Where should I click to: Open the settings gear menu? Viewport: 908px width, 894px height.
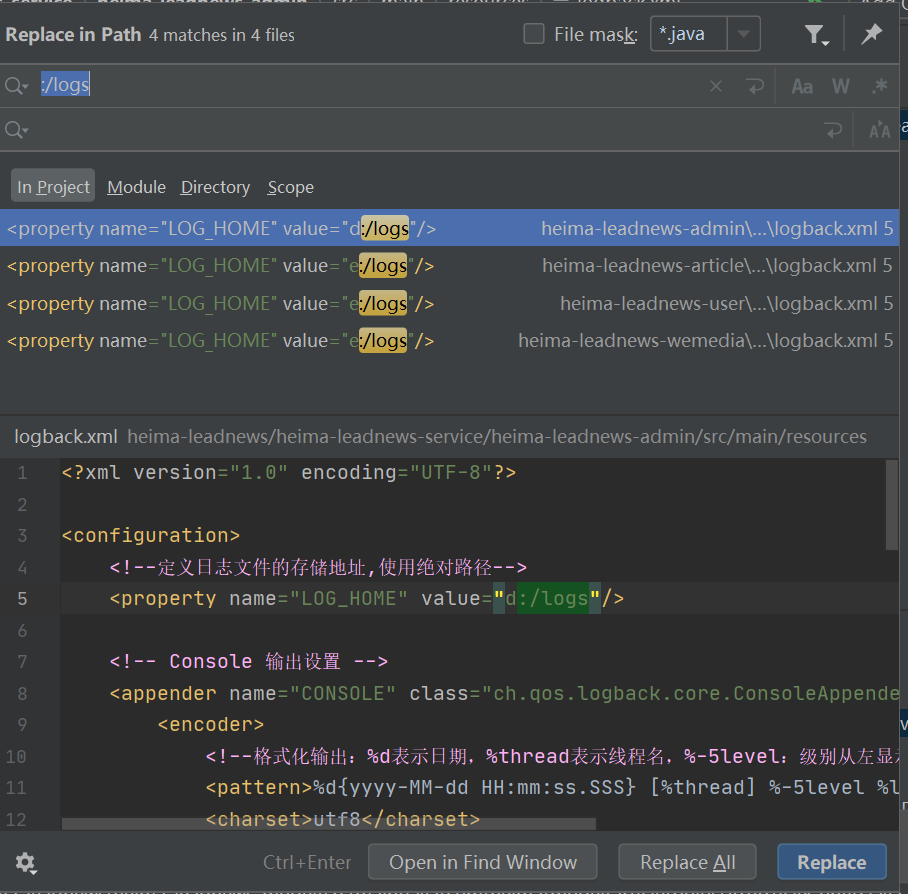25,863
